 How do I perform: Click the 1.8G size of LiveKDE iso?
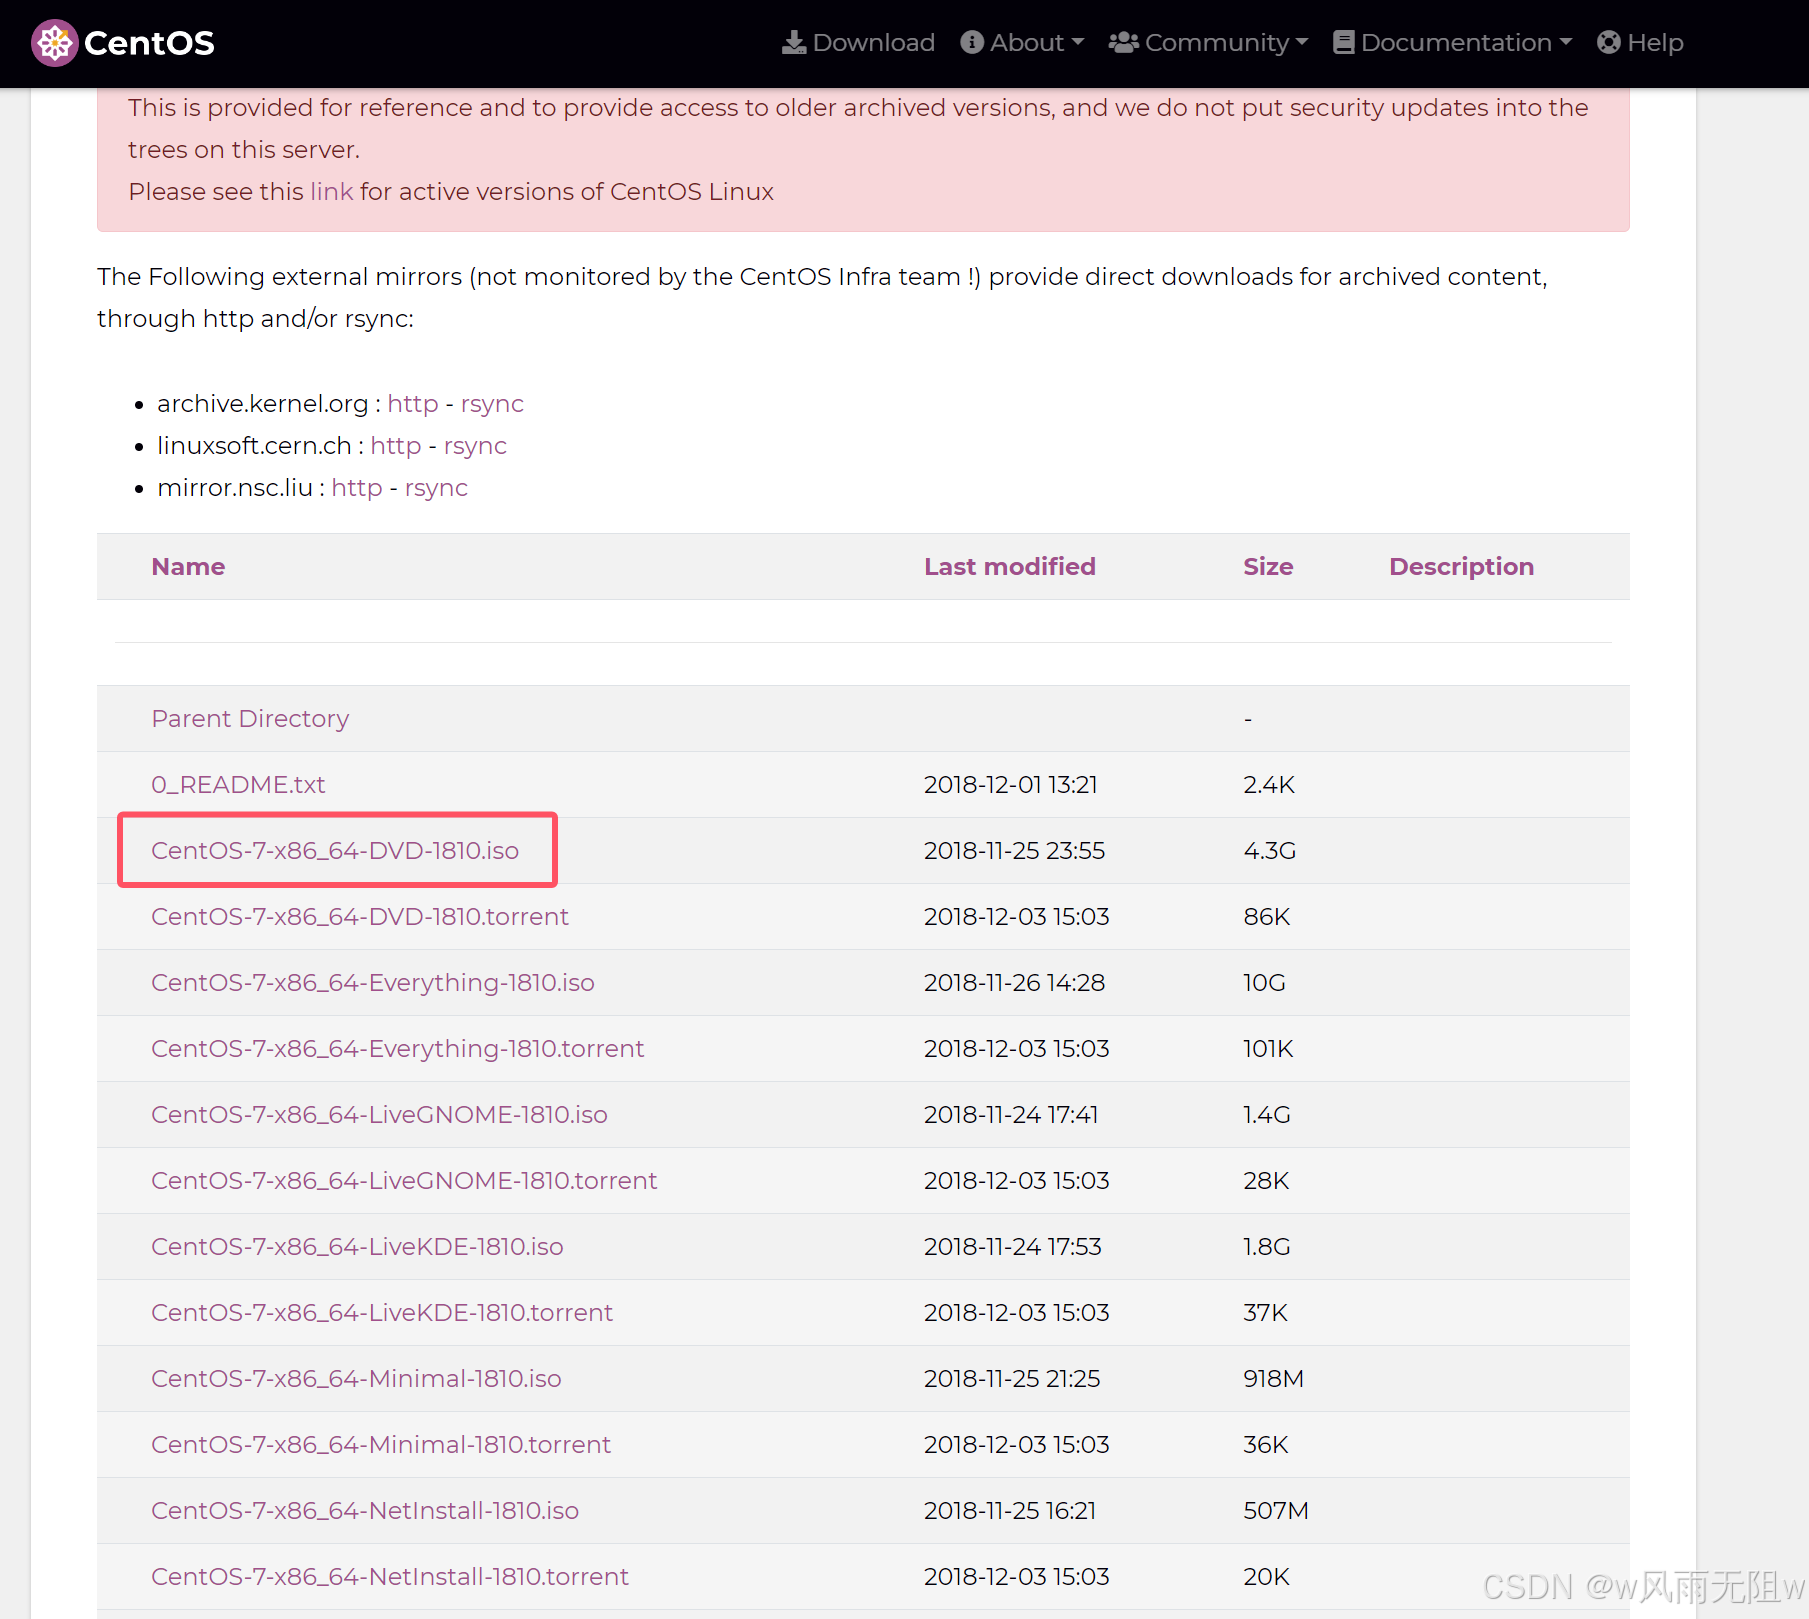(1267, 1246)
